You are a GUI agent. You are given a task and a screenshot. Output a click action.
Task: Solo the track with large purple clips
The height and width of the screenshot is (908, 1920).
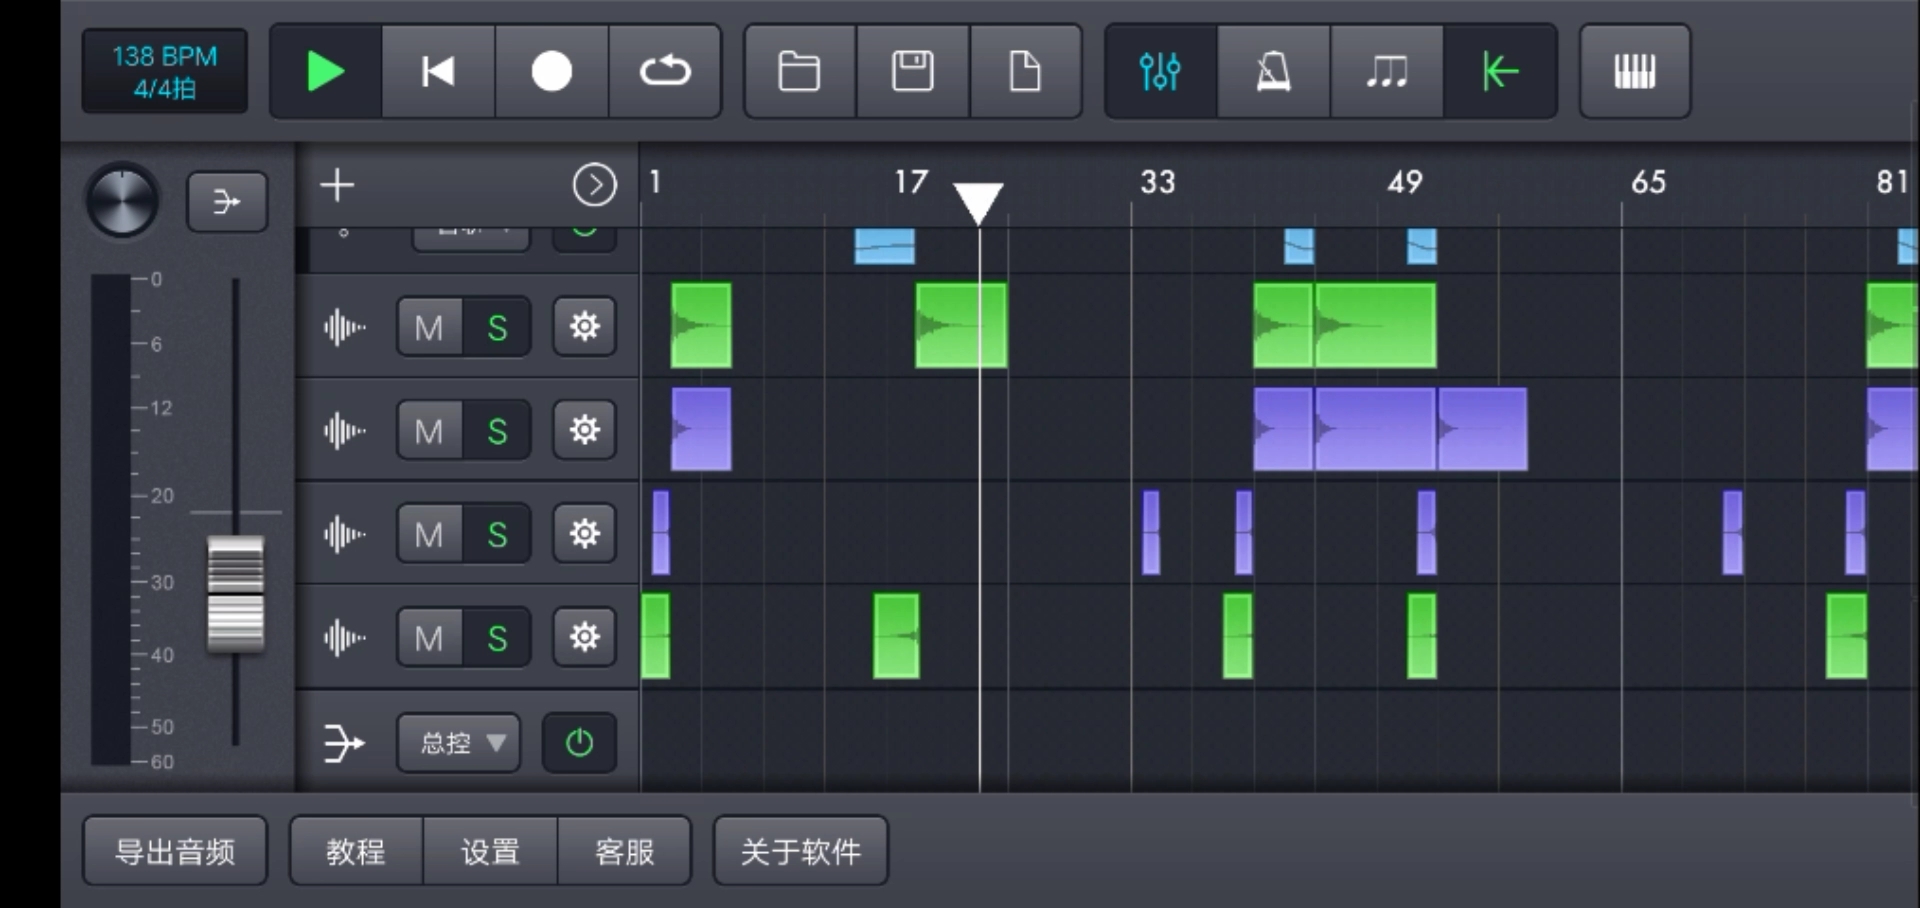[x=497, y=431]
